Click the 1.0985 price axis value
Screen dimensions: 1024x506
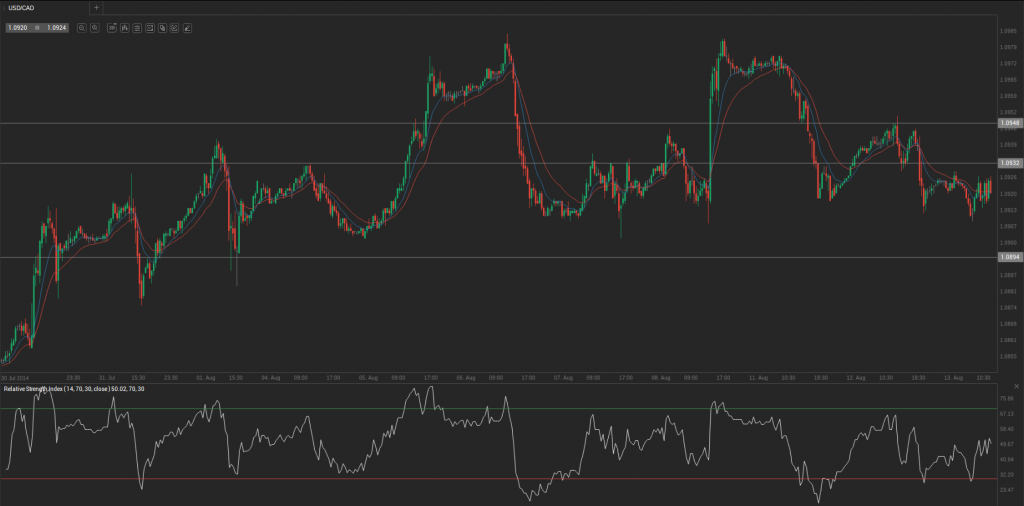point(1007,30)
